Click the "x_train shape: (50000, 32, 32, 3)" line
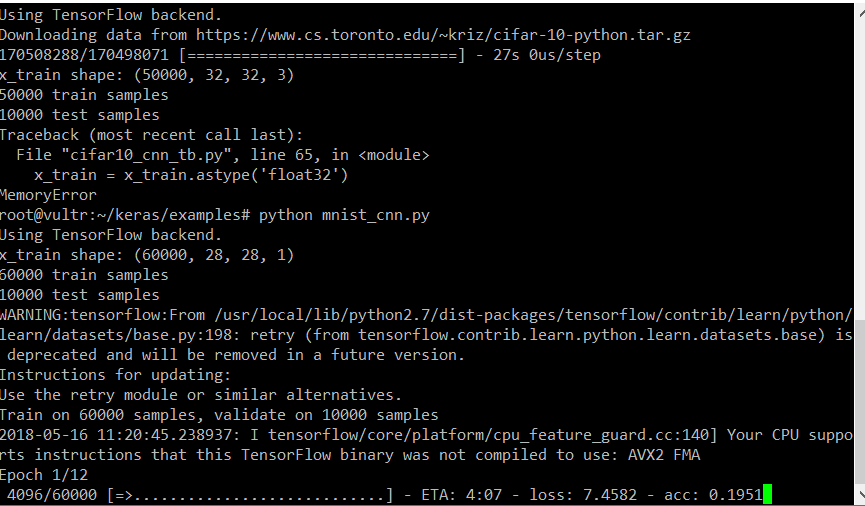865x506 pixels. click(x=147, y=75)
